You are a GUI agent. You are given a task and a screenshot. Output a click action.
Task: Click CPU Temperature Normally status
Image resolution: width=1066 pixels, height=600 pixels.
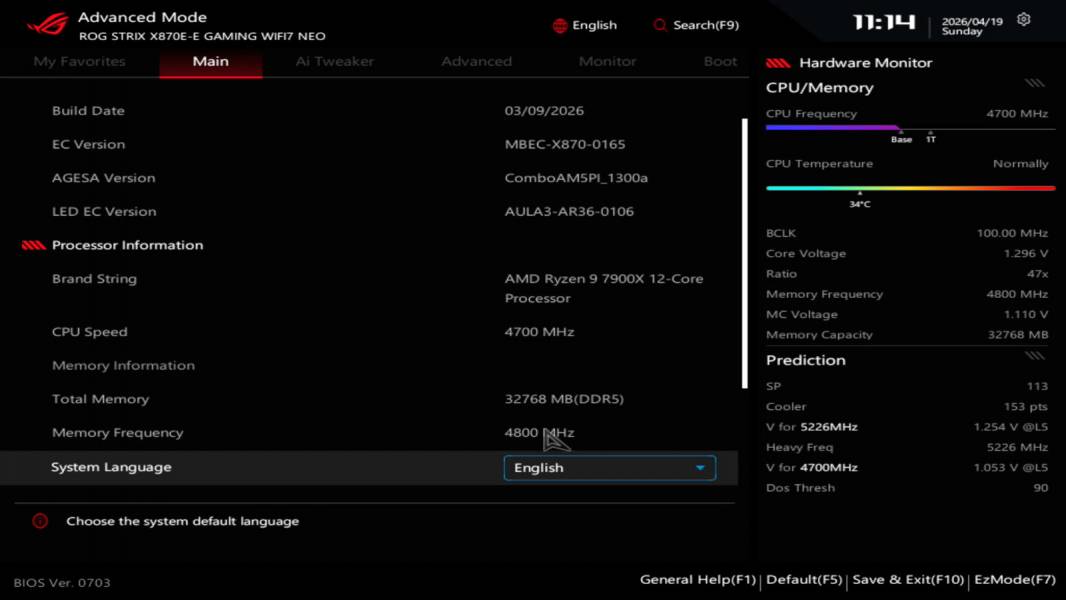click(x=1020, y=164)
